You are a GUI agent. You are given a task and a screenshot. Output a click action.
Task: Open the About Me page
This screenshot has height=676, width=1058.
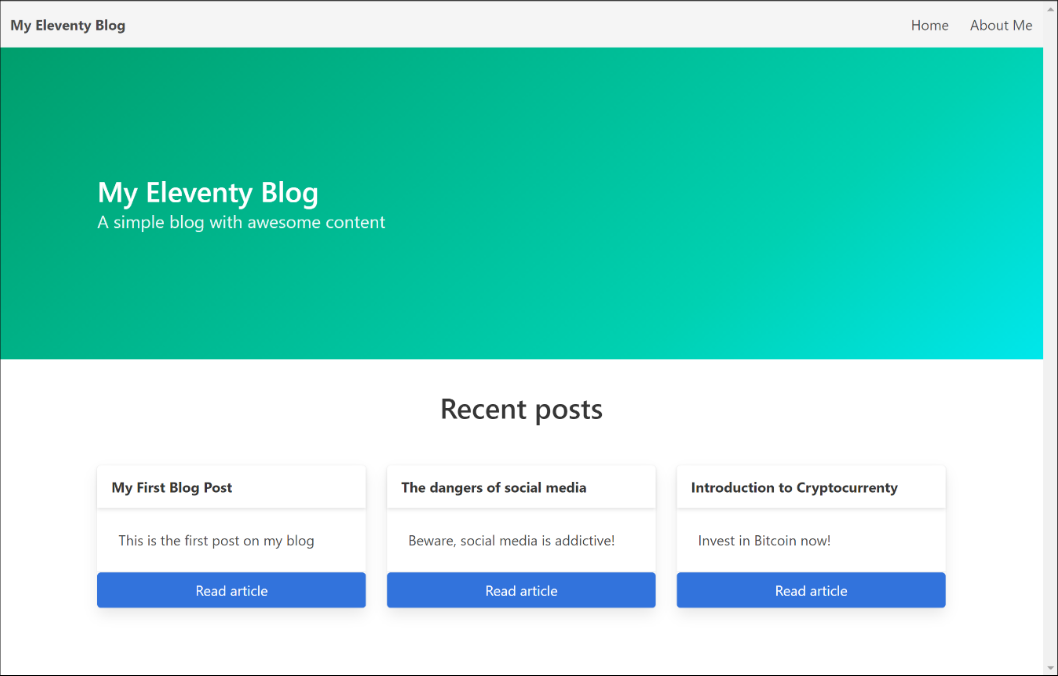pyautogui.click(x=1001, y=25)
